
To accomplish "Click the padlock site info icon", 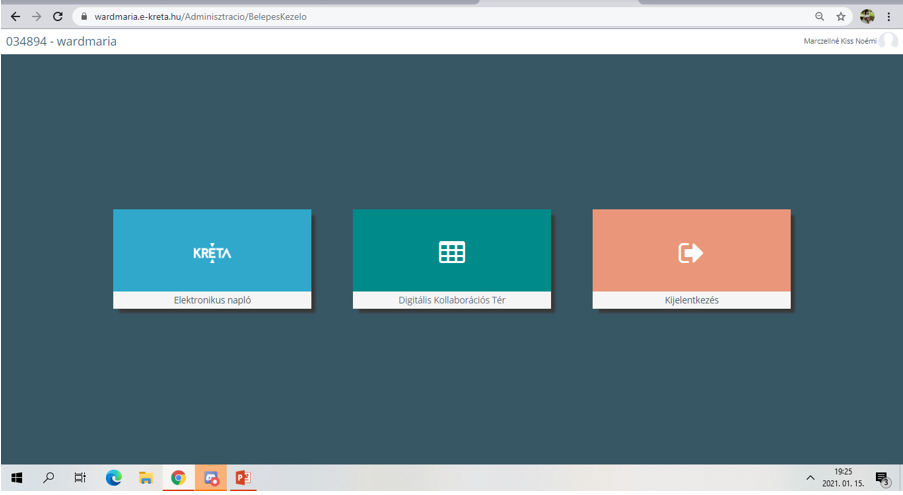I will coord(84,17).
